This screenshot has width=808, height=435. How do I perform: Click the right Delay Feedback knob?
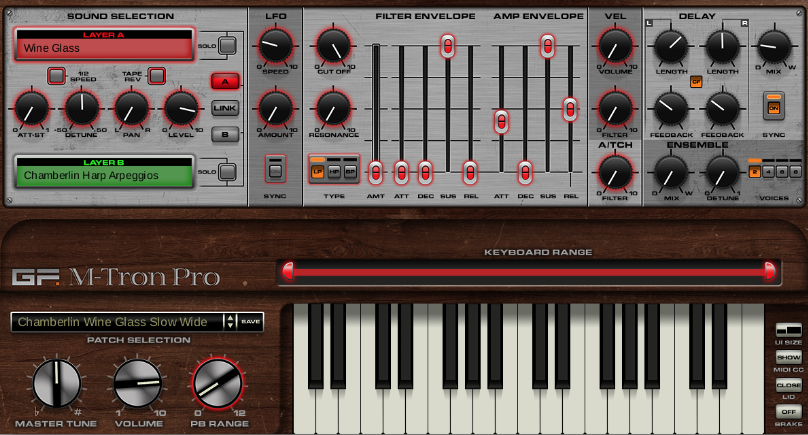pos(722,109)
